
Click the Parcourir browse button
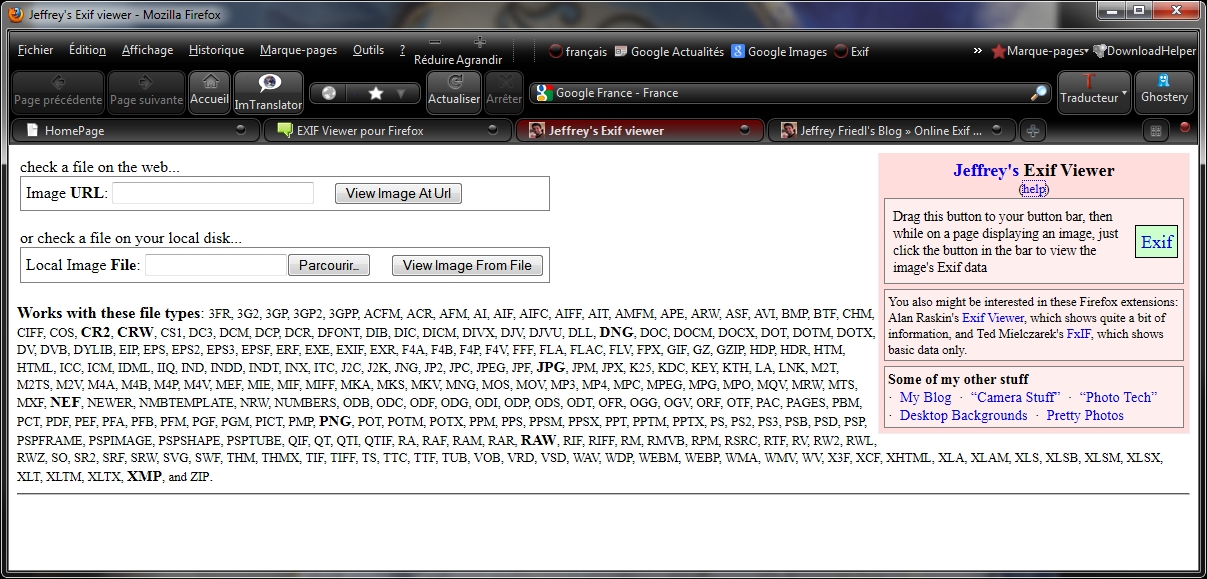(x=329, y=265)
